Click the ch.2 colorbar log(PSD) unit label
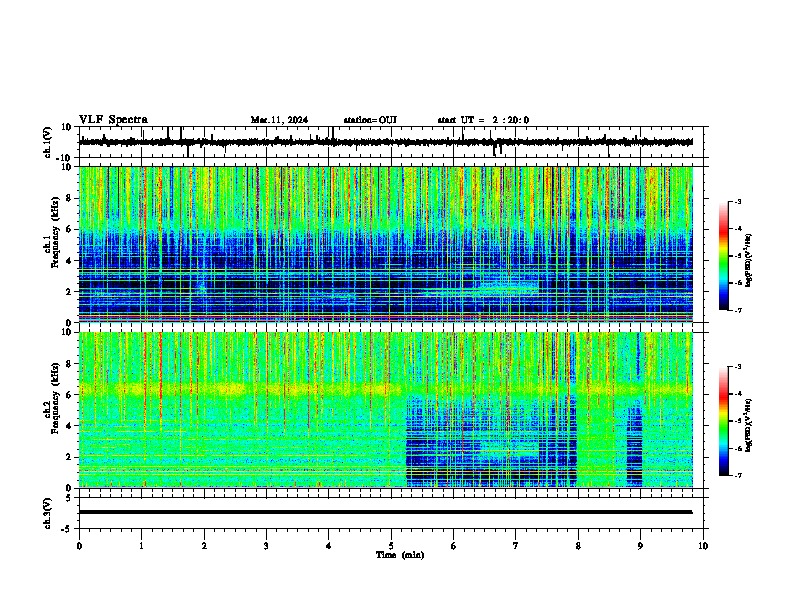Viewport: 792px width, 612px height. (x=749, y=425)
